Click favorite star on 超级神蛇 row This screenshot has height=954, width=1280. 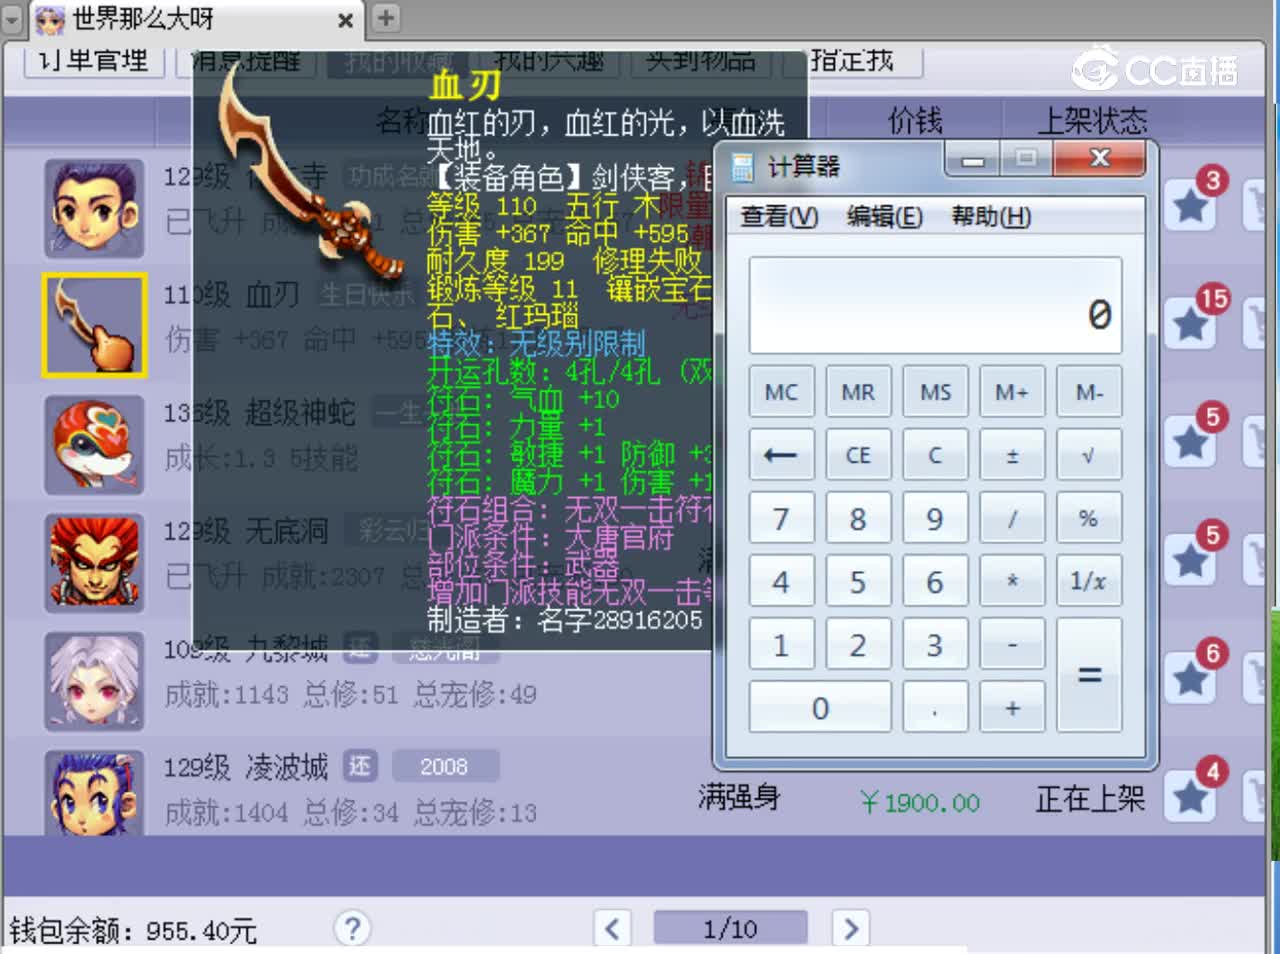click(1191, 442)
